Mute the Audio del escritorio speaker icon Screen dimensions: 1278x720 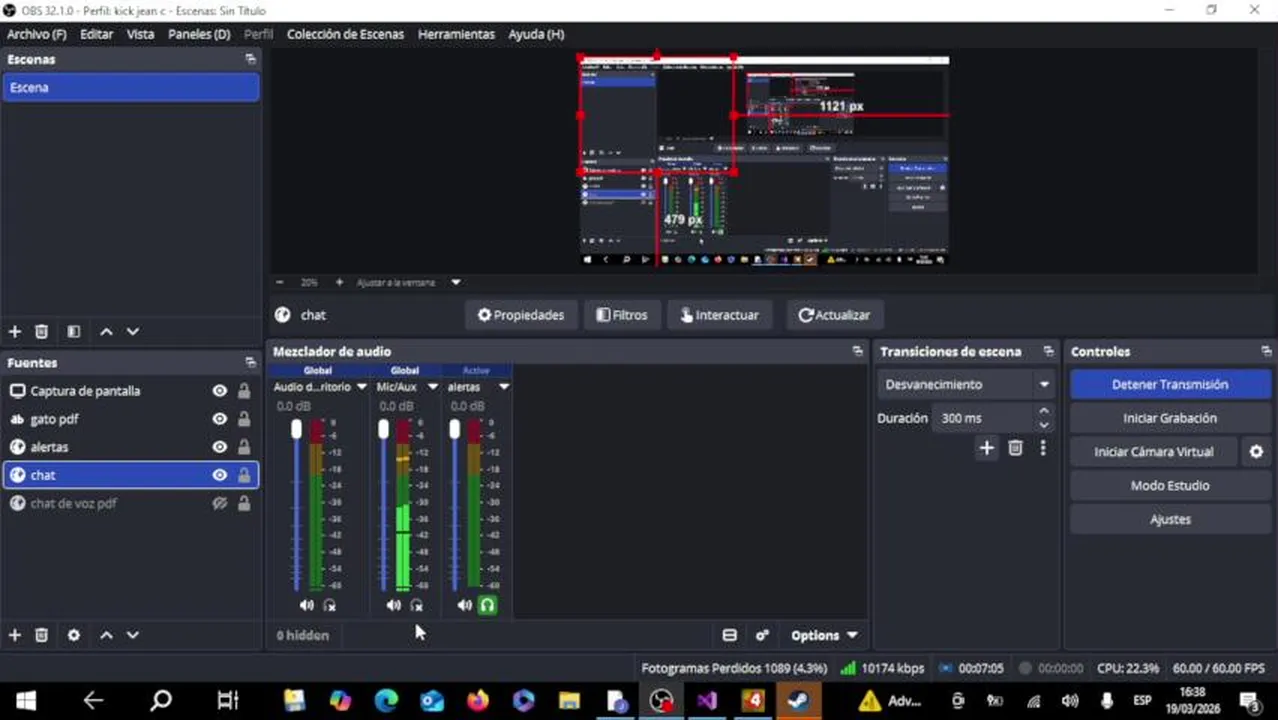(x=306, y=605)
